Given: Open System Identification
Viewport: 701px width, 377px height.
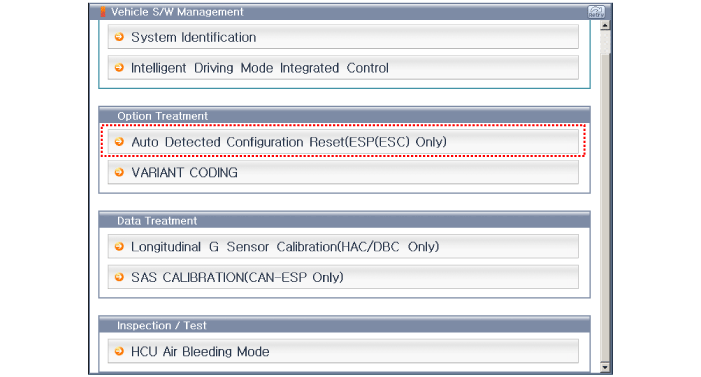Looking at the screenshot, I should tap(343, 37).
